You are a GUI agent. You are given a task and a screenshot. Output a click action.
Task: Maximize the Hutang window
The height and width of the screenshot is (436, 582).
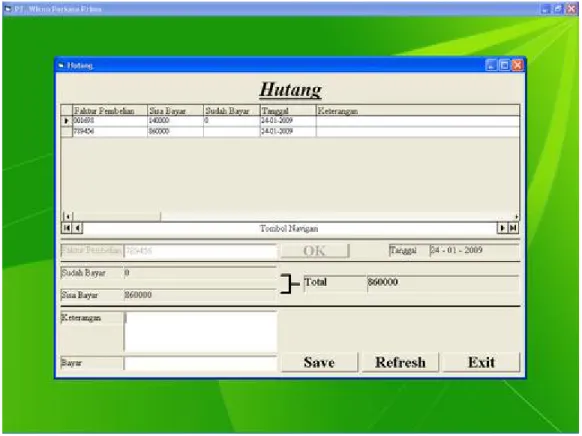pos(504,65)
